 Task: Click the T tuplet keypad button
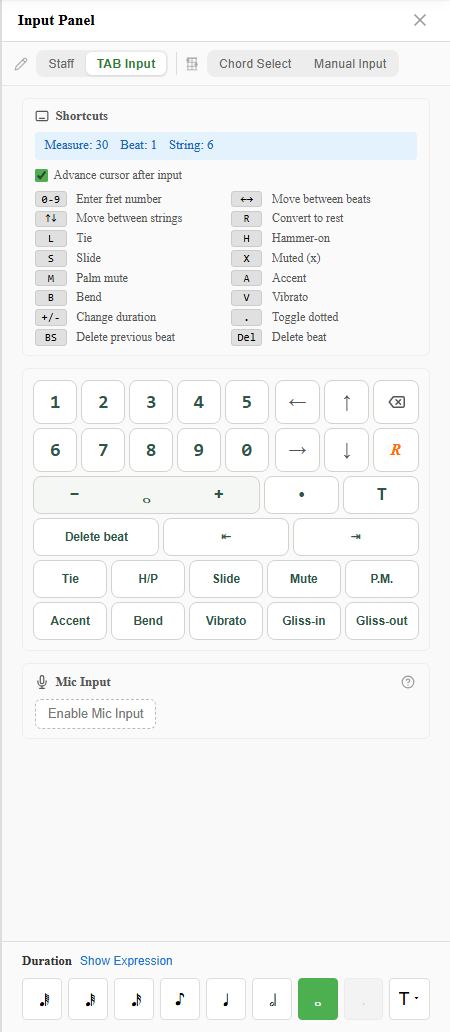point(381,495)
